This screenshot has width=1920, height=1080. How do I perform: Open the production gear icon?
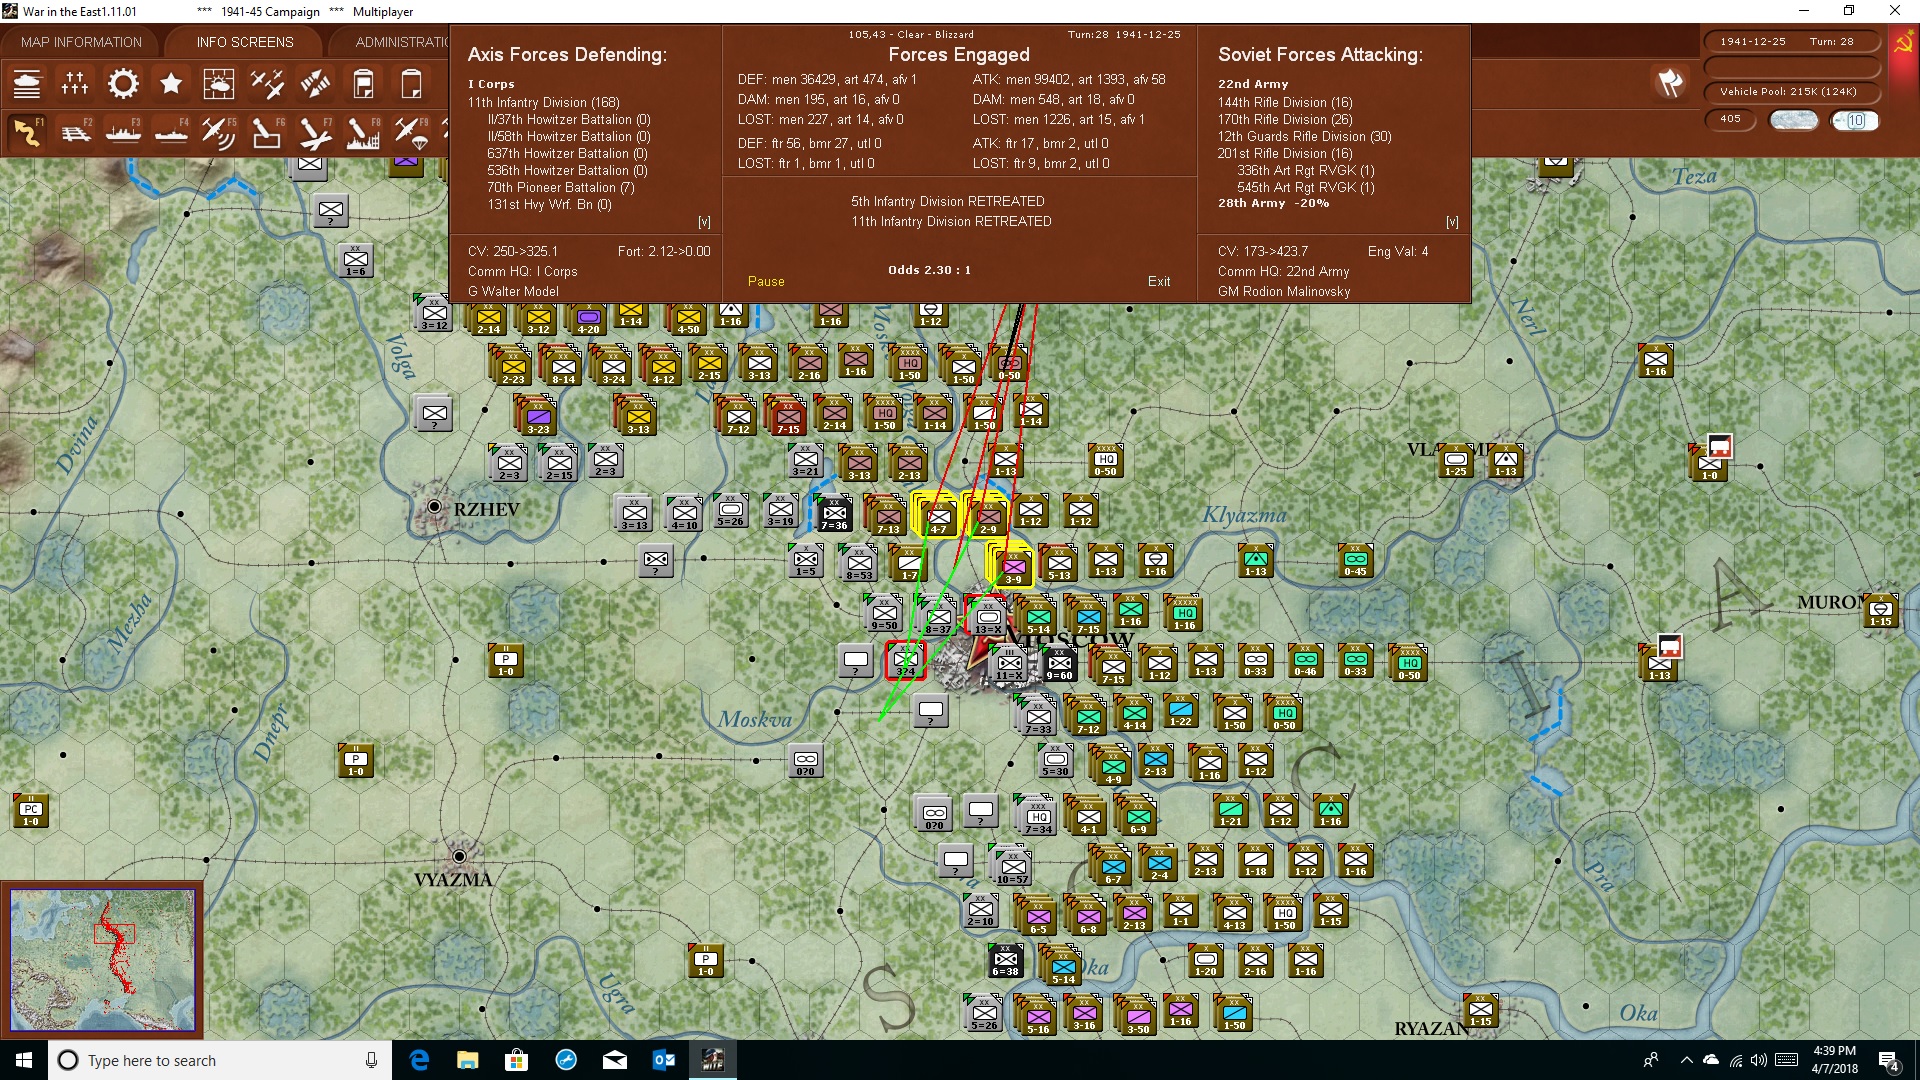tap(123, 84)
